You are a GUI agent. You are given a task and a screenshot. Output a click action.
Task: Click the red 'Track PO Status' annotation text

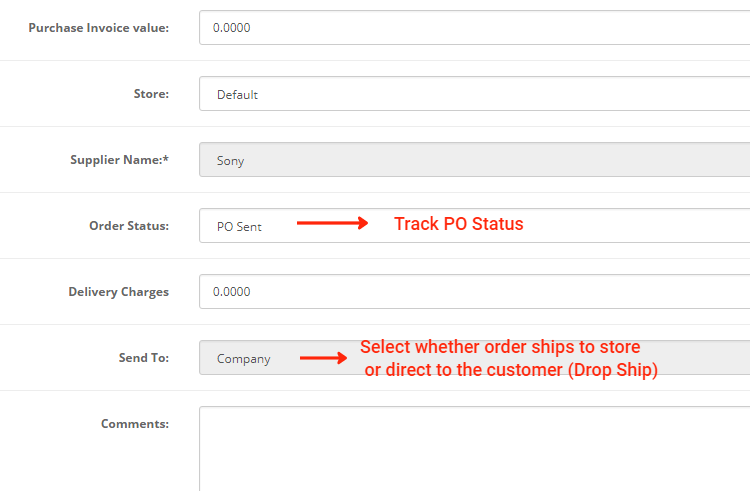pyautogui.click(x=458, y=224)
